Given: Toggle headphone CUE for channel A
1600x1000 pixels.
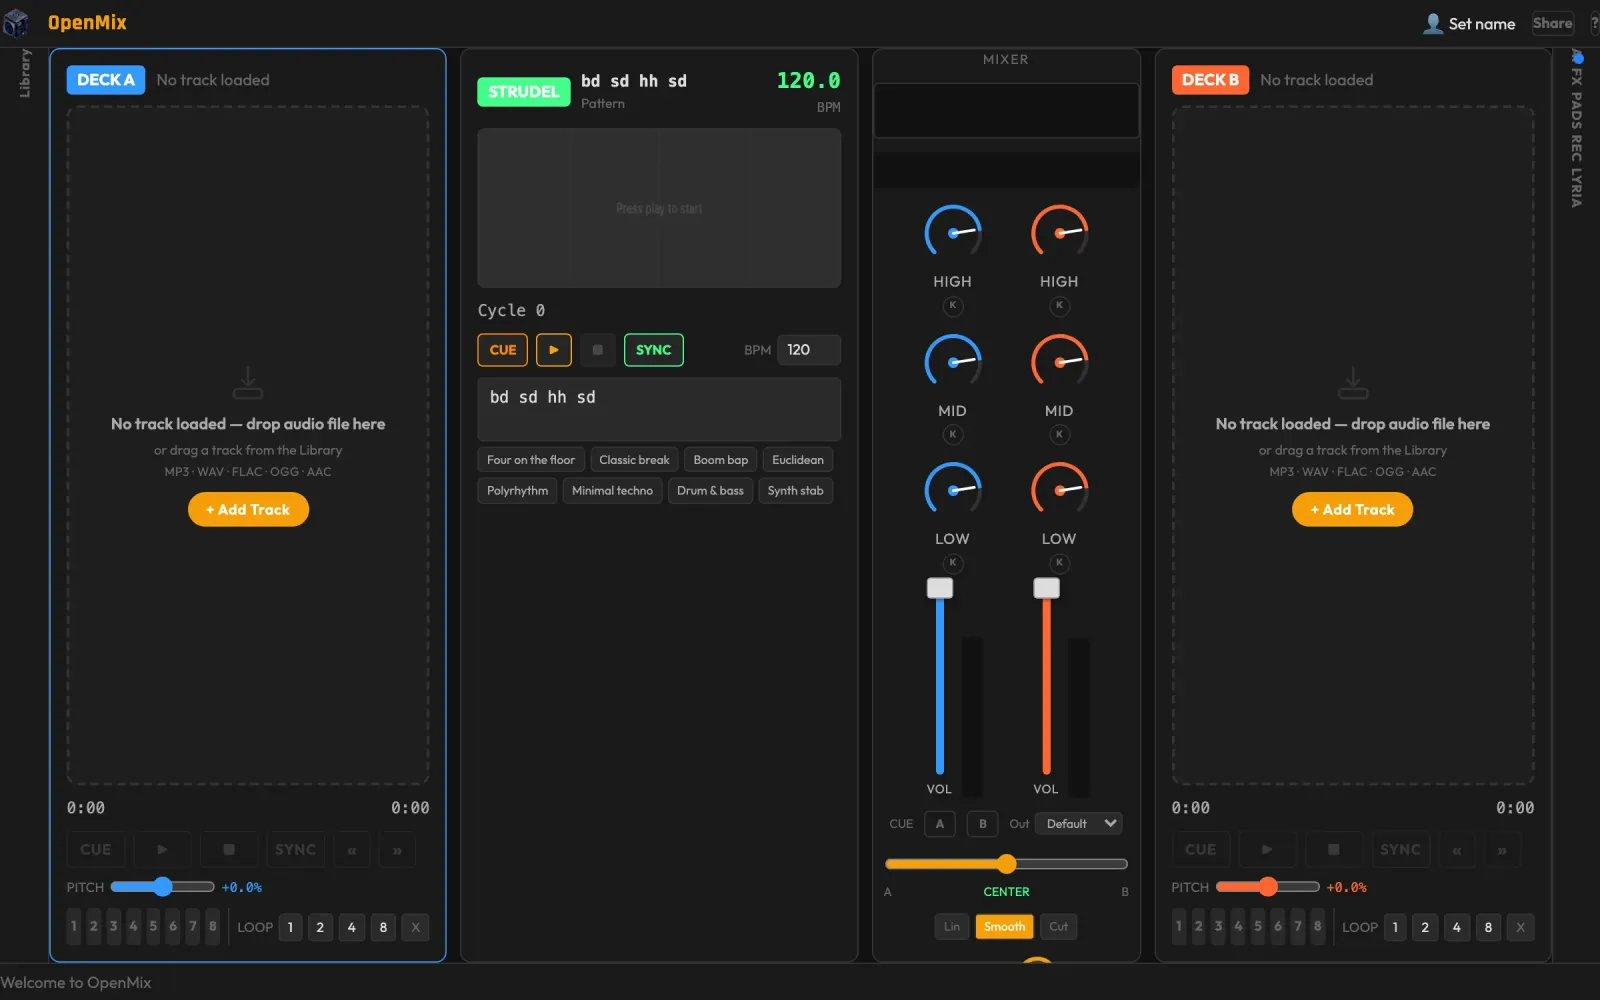Looking at the screenshot, I should (x=940, y=824).
